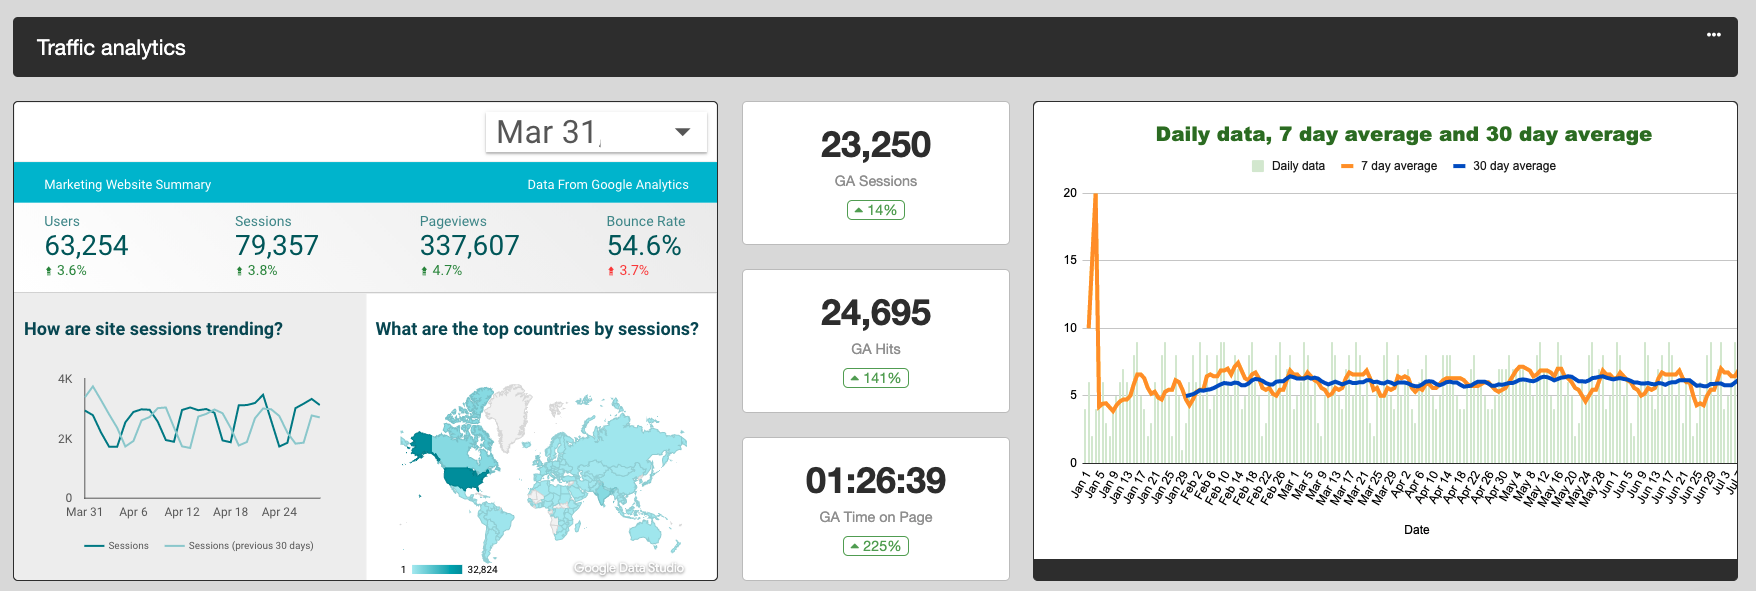
Task: Click the dropdown arrow beside Mar 31
Action: click(x=683, y=132)
